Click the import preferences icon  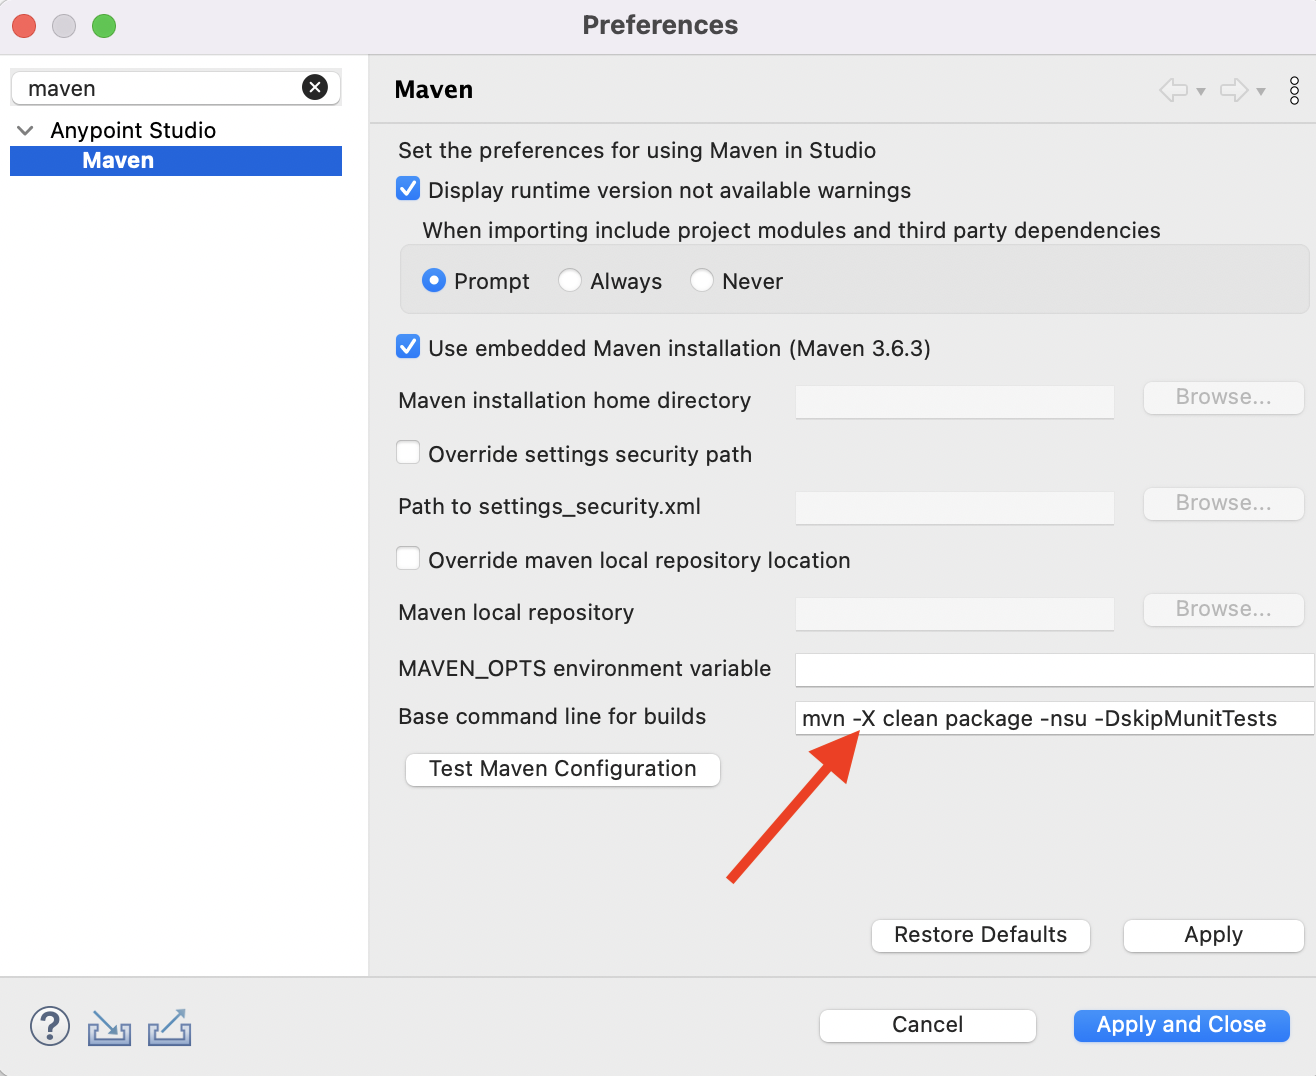tap(109, 1027)
